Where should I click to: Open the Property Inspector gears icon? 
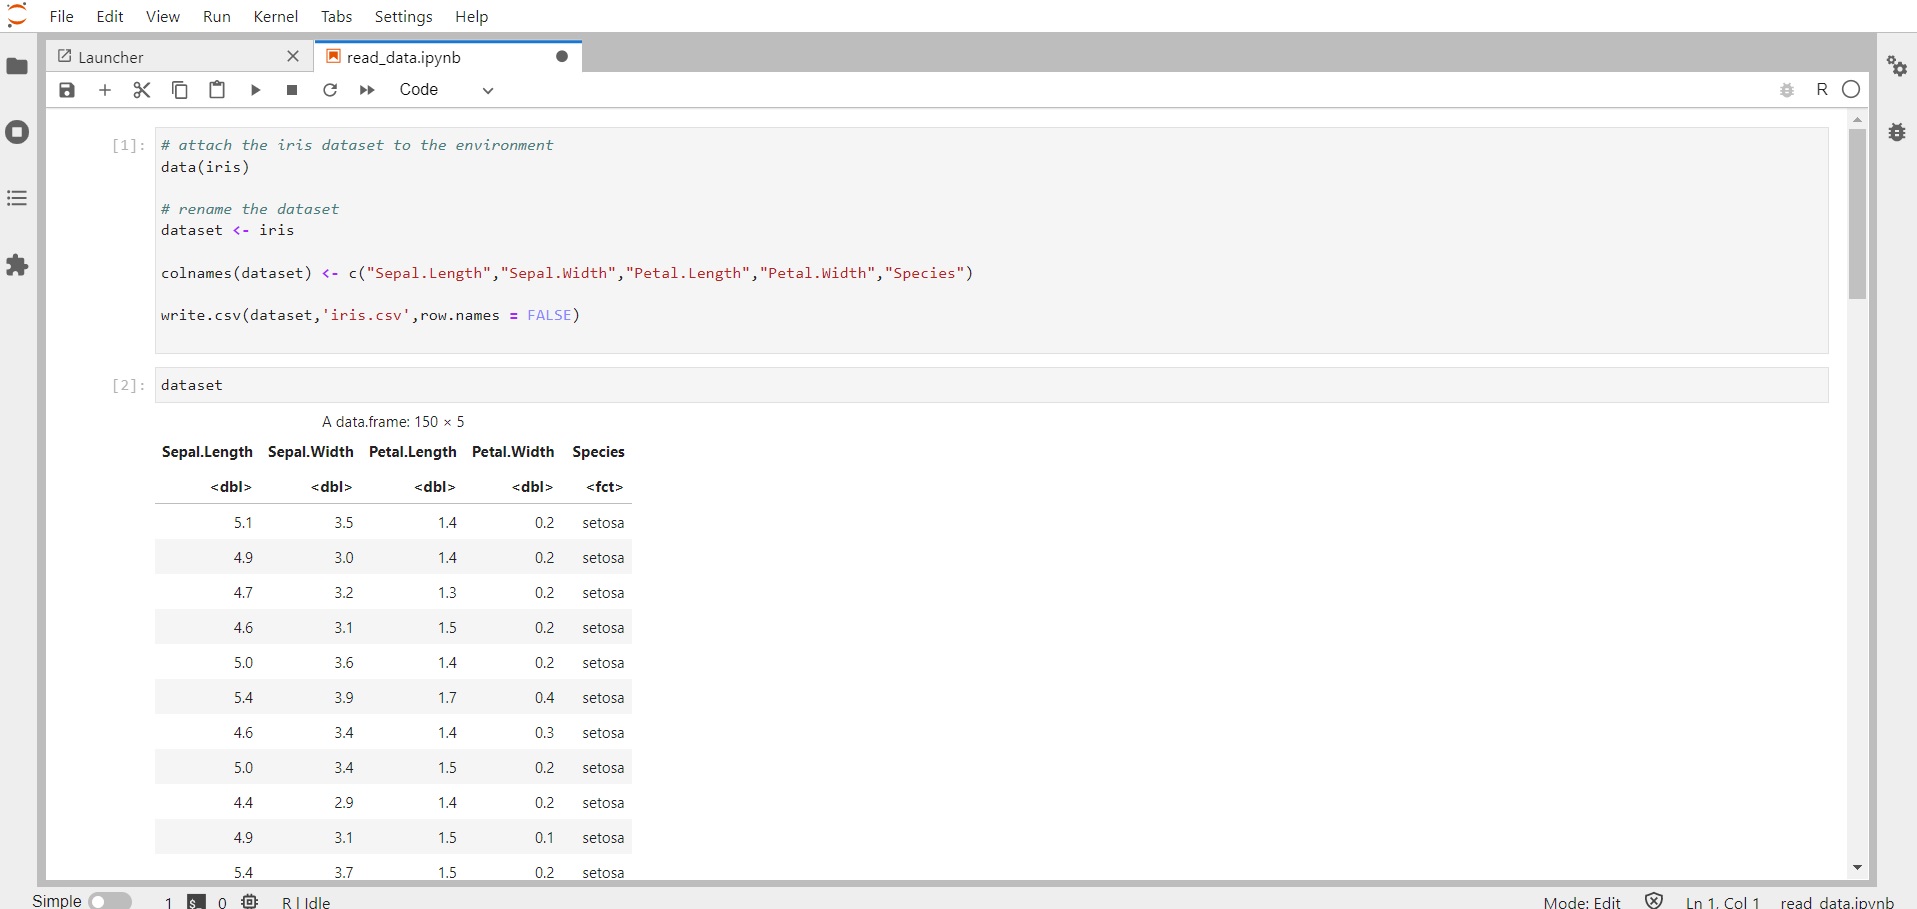1897,66
